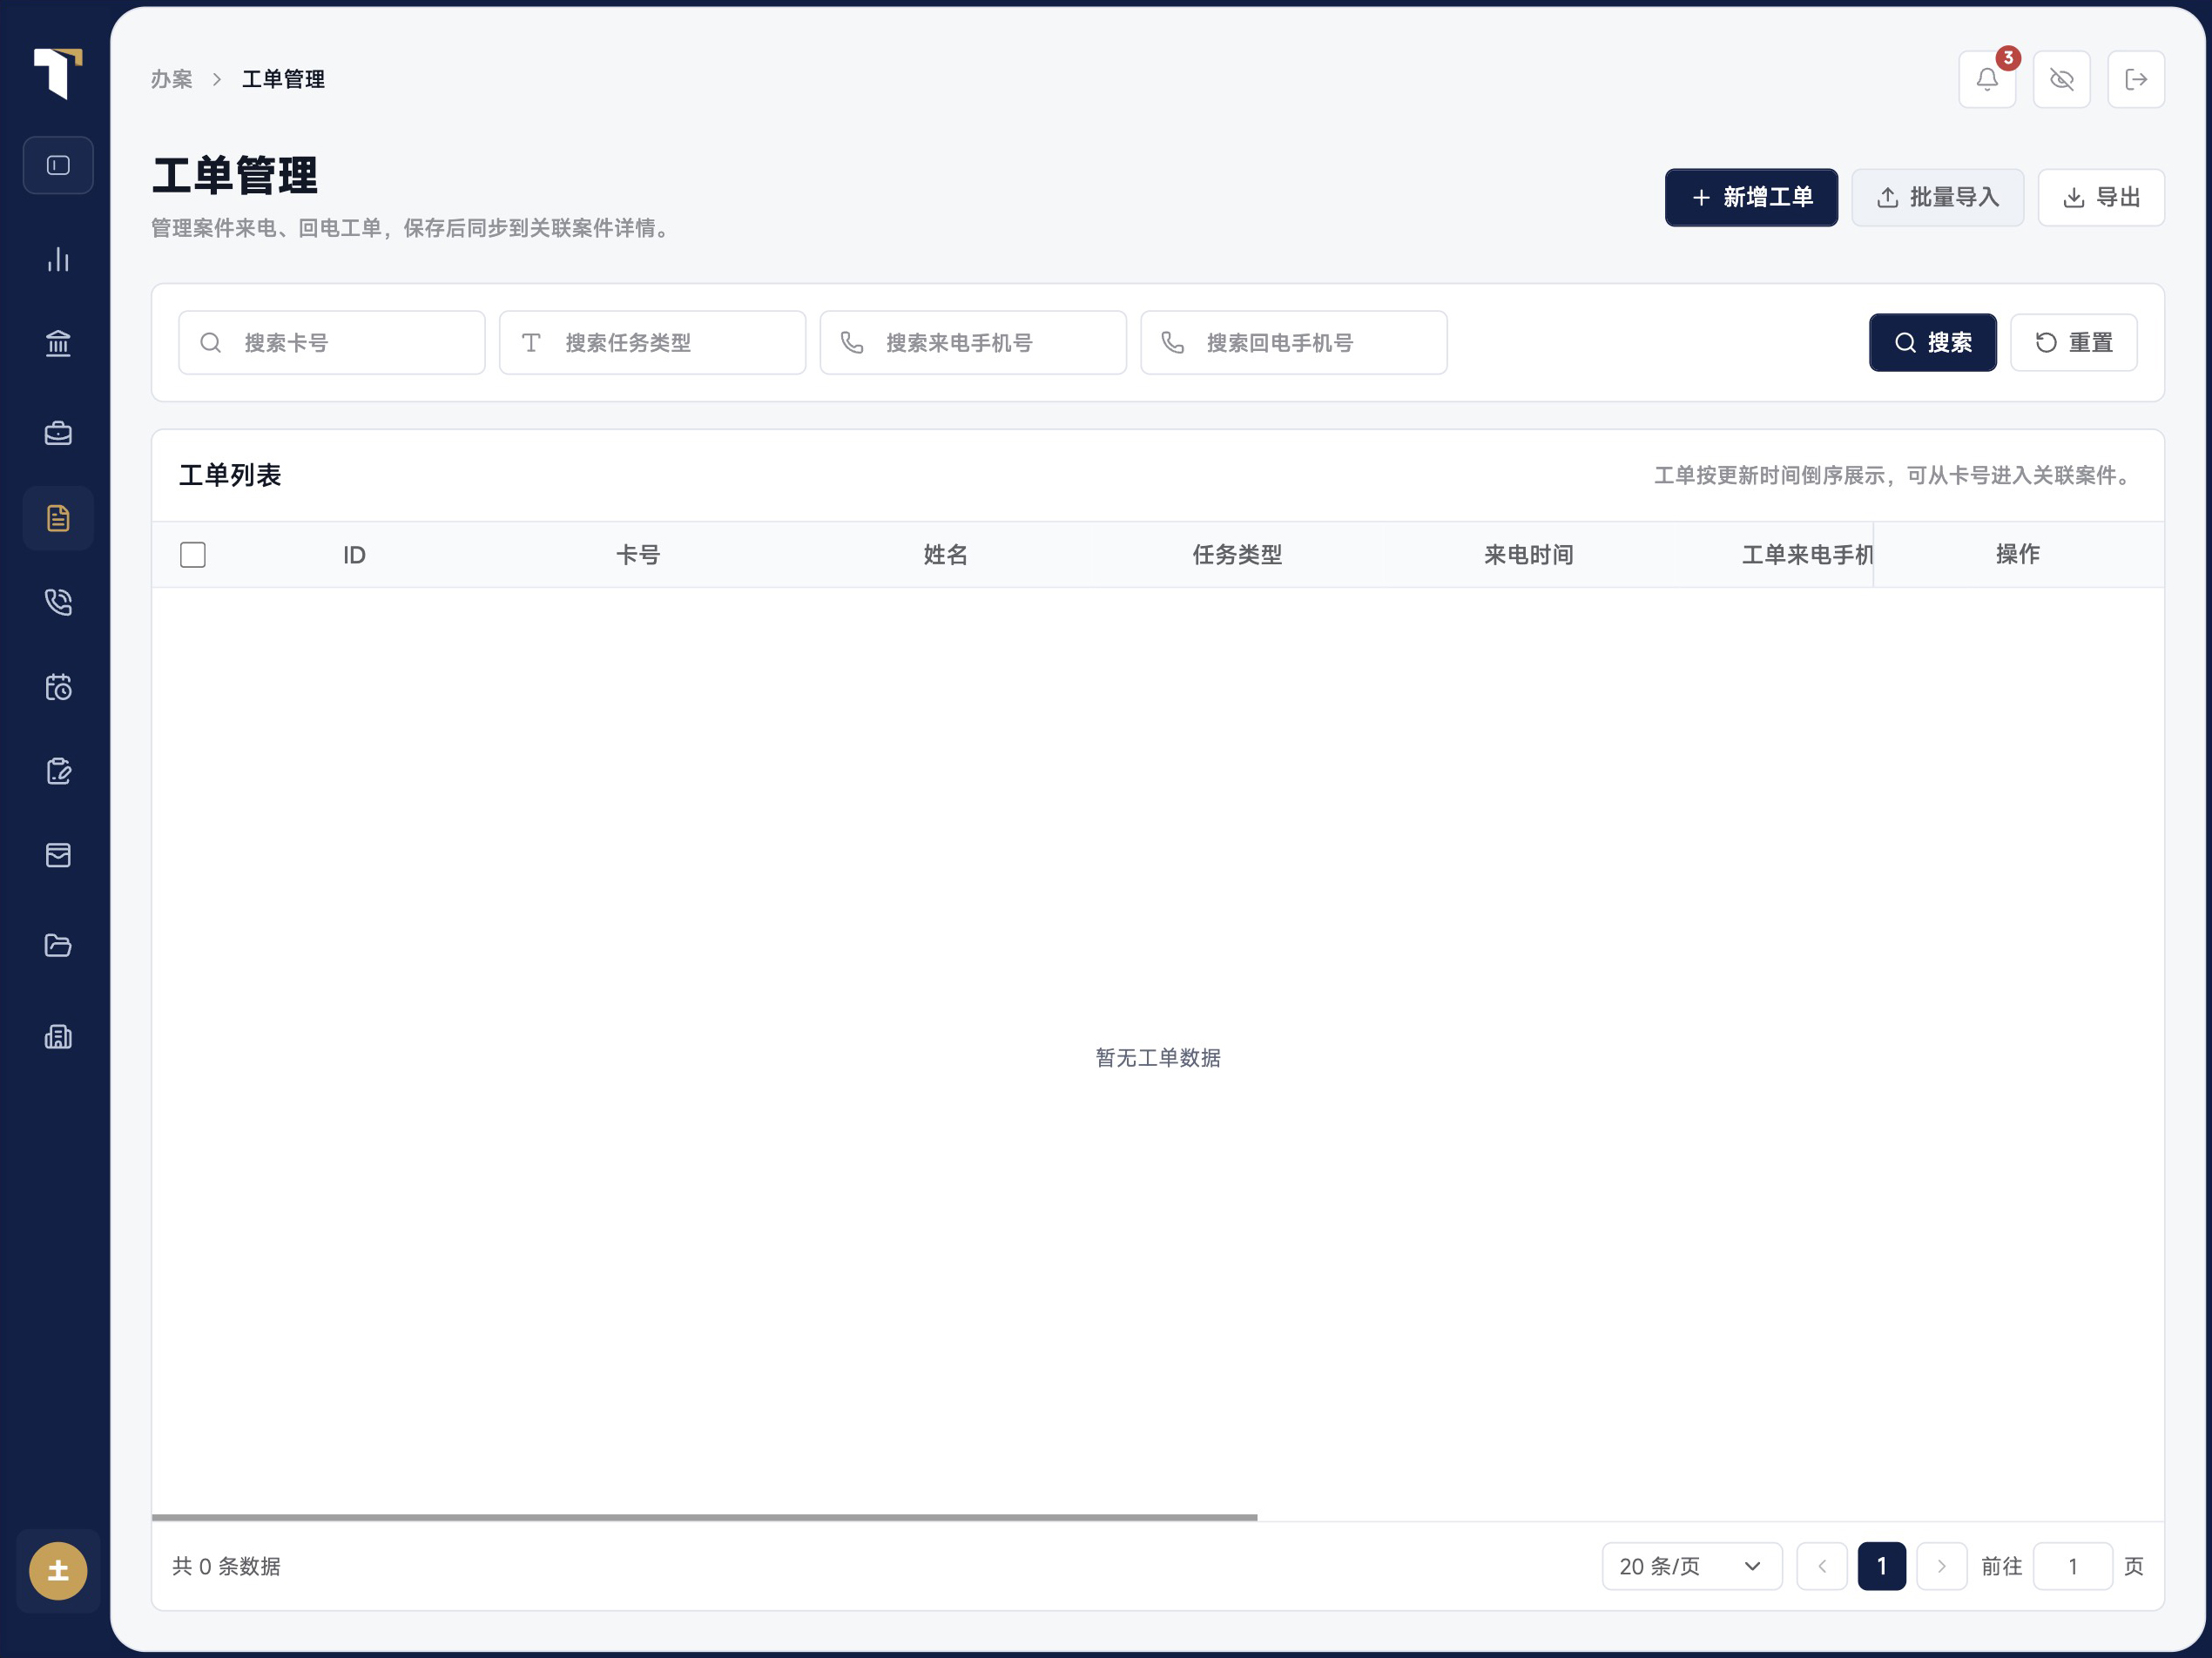Open the bank building sidebar icon
2212x1658 pixels.
point(58,344)
